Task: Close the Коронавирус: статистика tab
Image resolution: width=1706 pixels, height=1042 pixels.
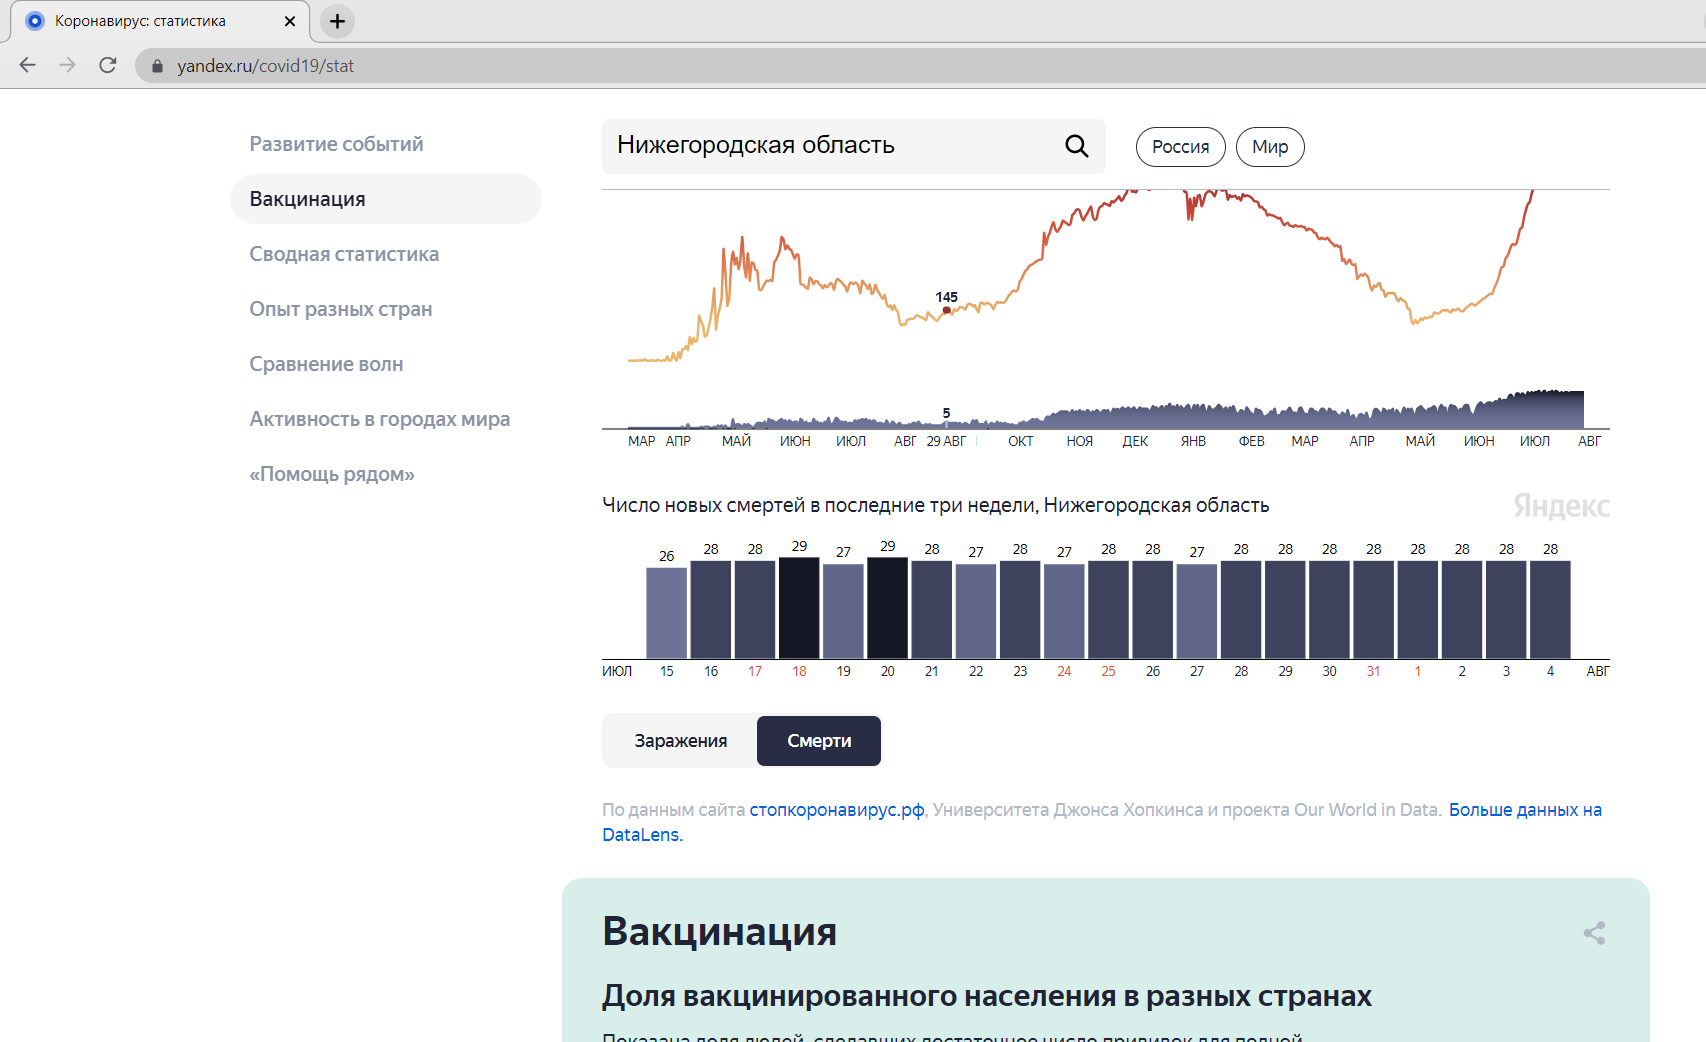Action: point(290,21)
